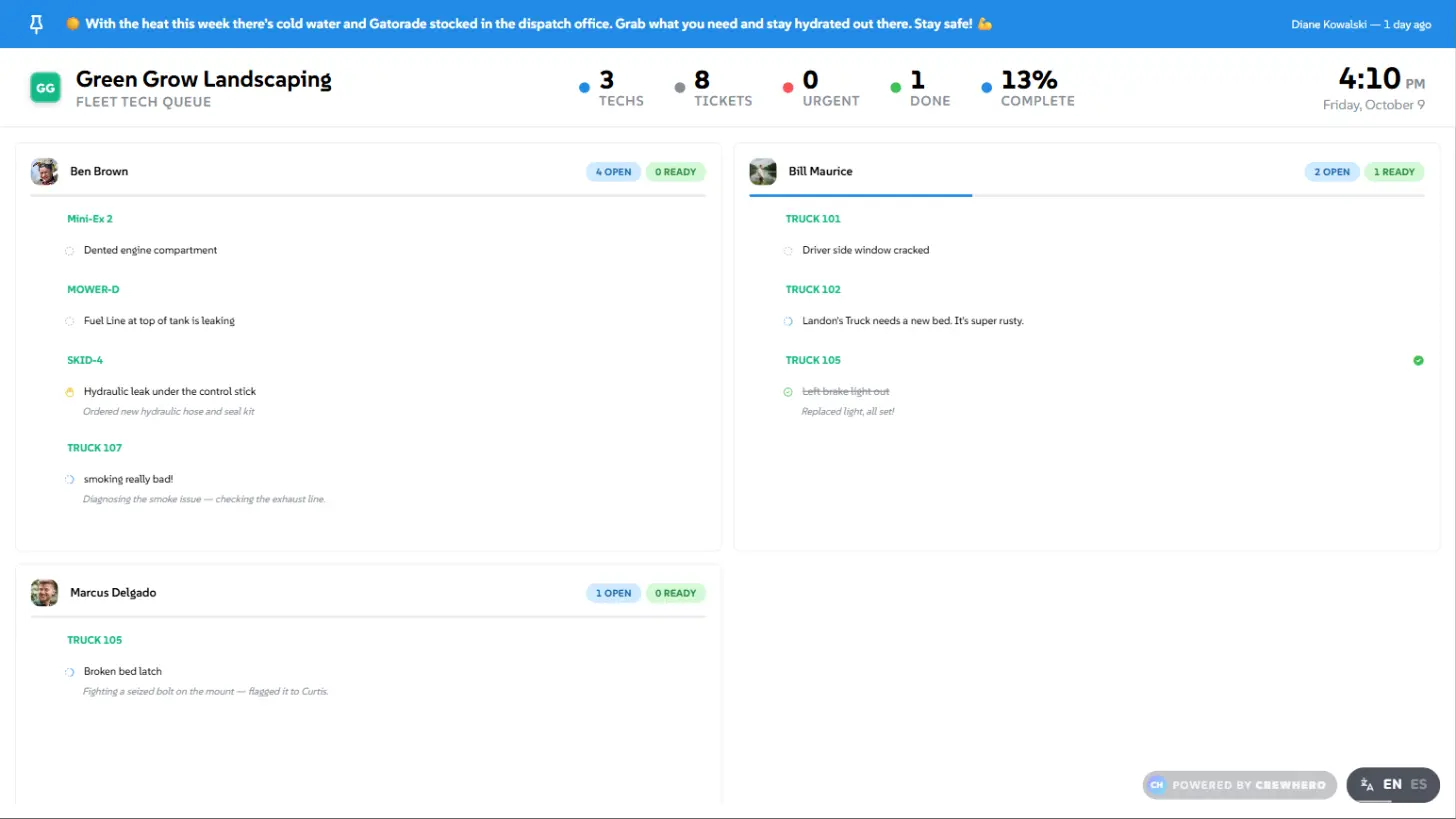Click the yellow hand status icon on hydraulic leak

(70, 392)
